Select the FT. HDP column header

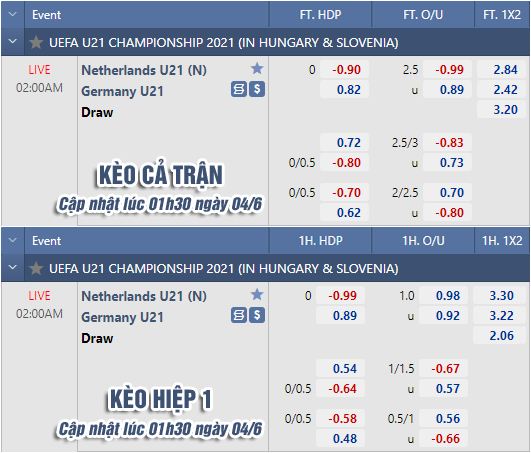(320, 15)
